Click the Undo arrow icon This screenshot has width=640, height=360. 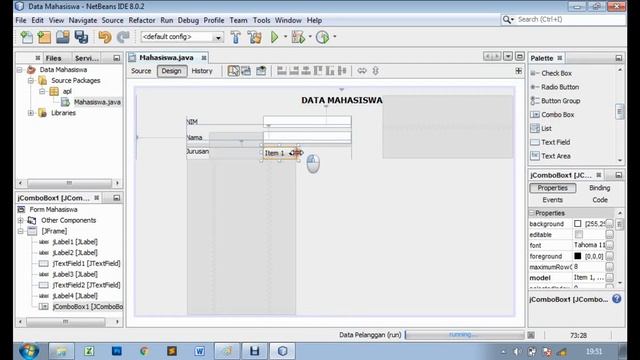(105, 37)
